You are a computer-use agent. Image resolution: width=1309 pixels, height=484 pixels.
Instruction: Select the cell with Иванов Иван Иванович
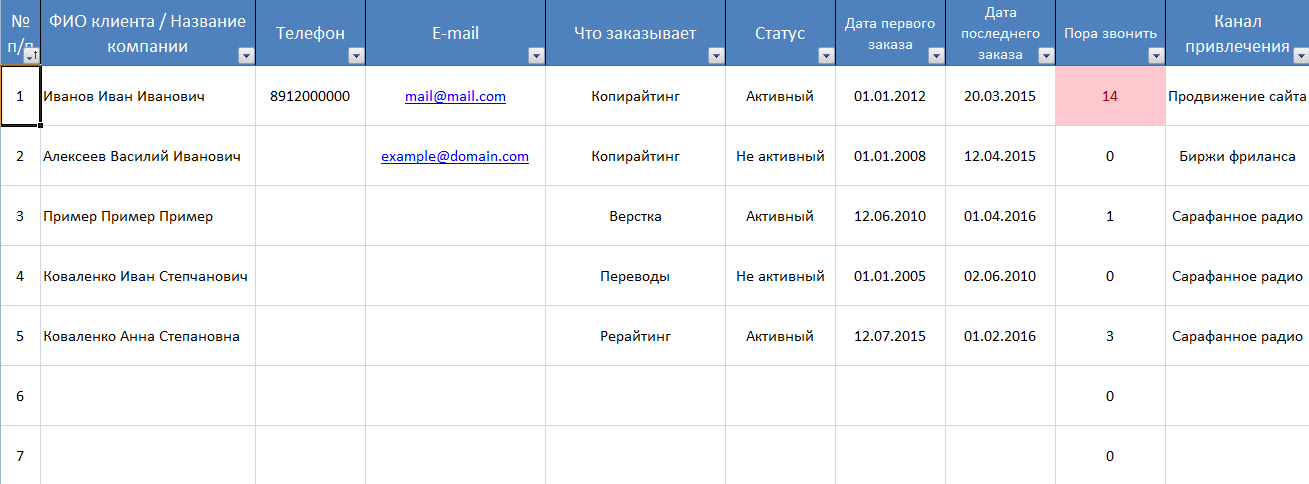click(124, 97)
